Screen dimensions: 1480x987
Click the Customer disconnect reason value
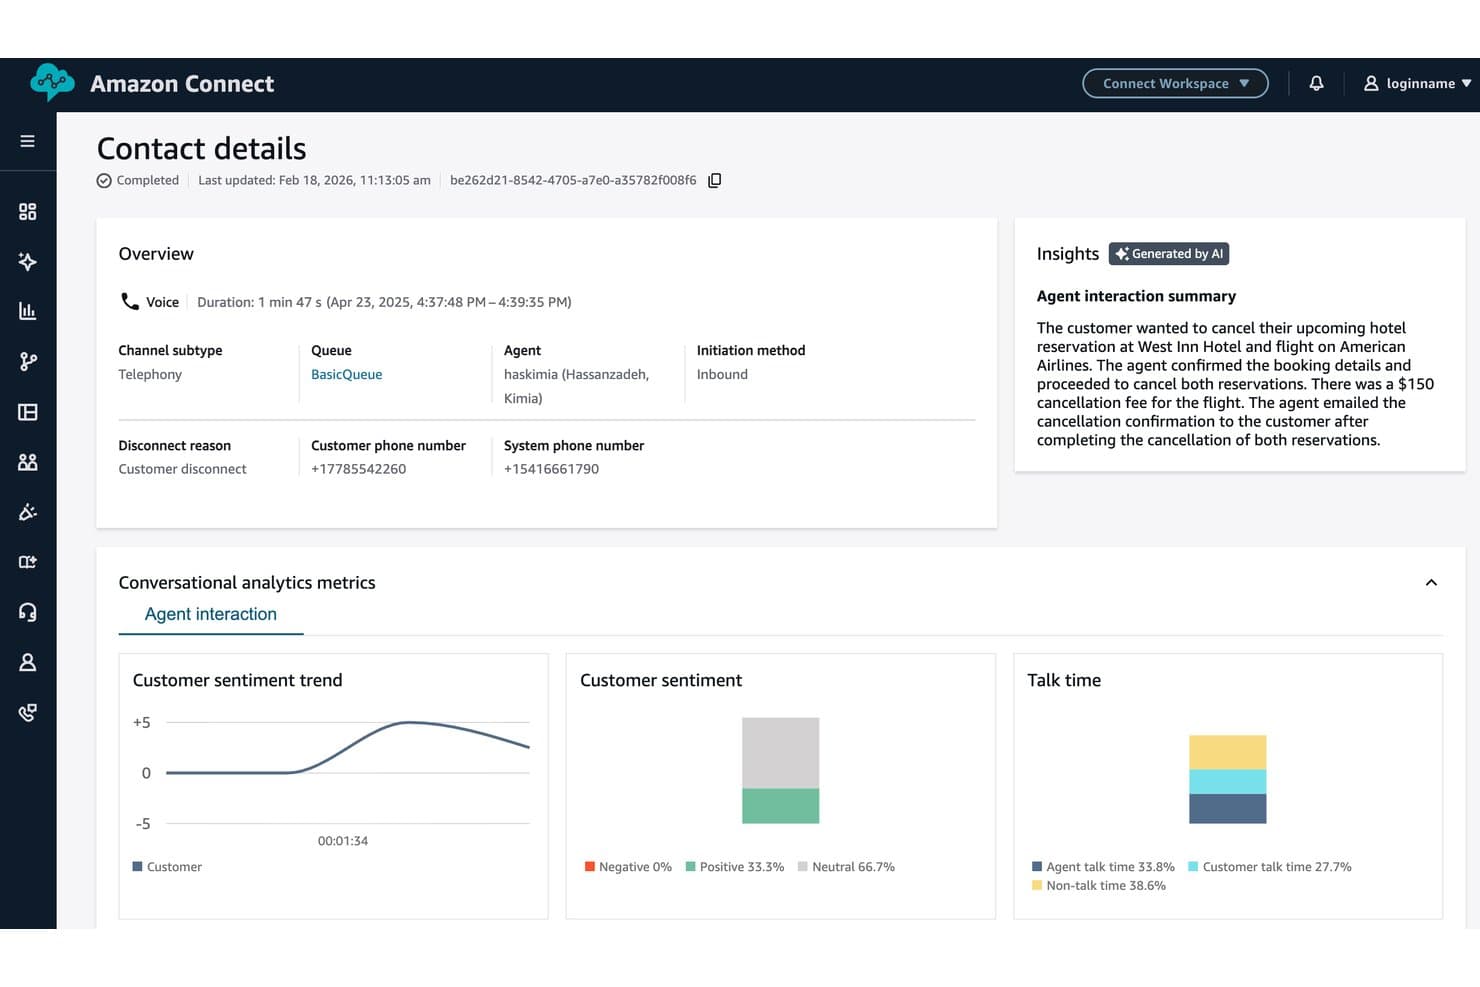[182, 469]
